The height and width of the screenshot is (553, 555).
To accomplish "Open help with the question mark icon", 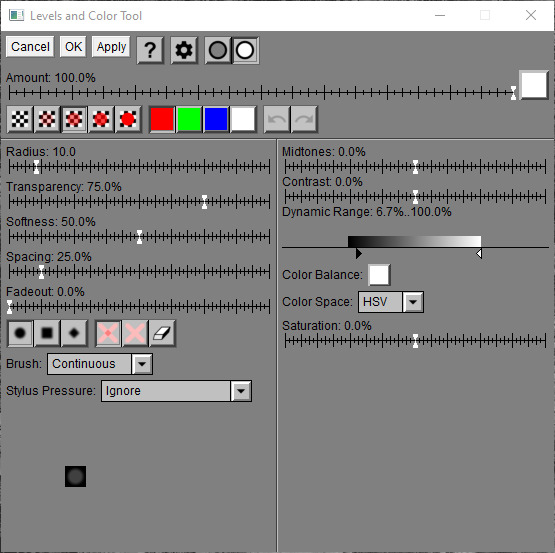I will [150, 50].
